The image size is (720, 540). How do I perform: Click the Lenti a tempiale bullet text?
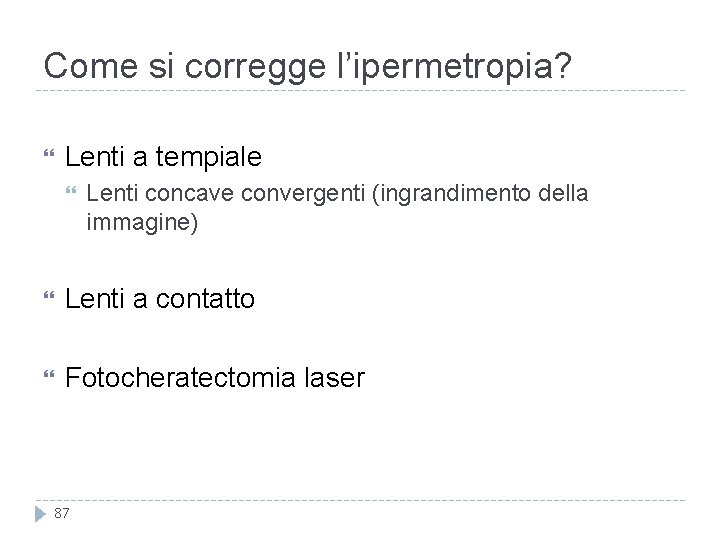click(162, 156)
